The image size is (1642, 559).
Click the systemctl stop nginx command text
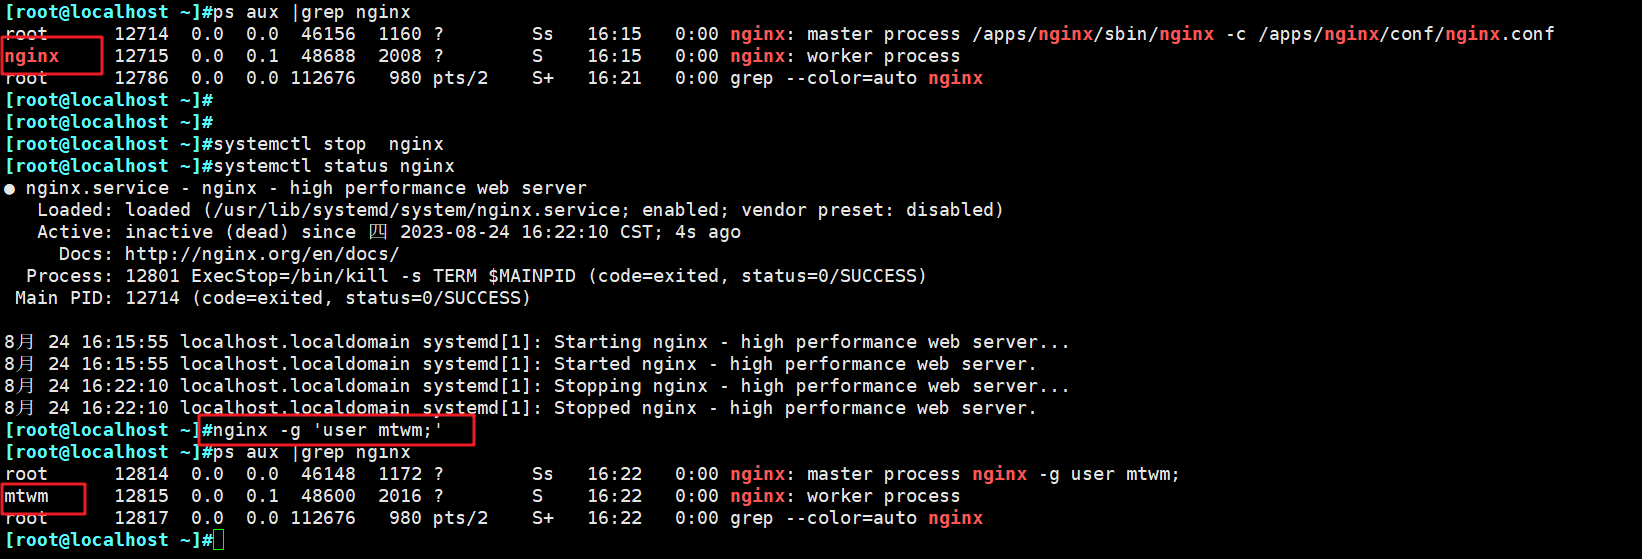point(328,144)
